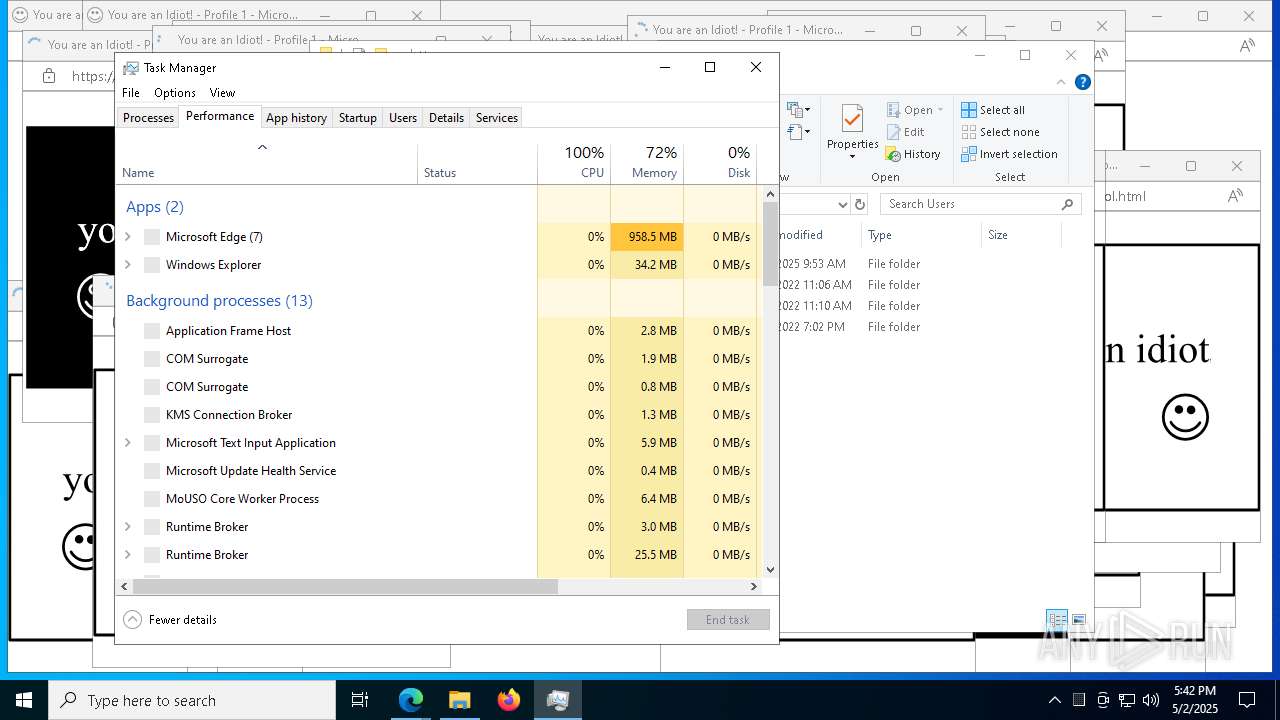
Task: Switch to the Startup tab
Action: tap(357, 118)
